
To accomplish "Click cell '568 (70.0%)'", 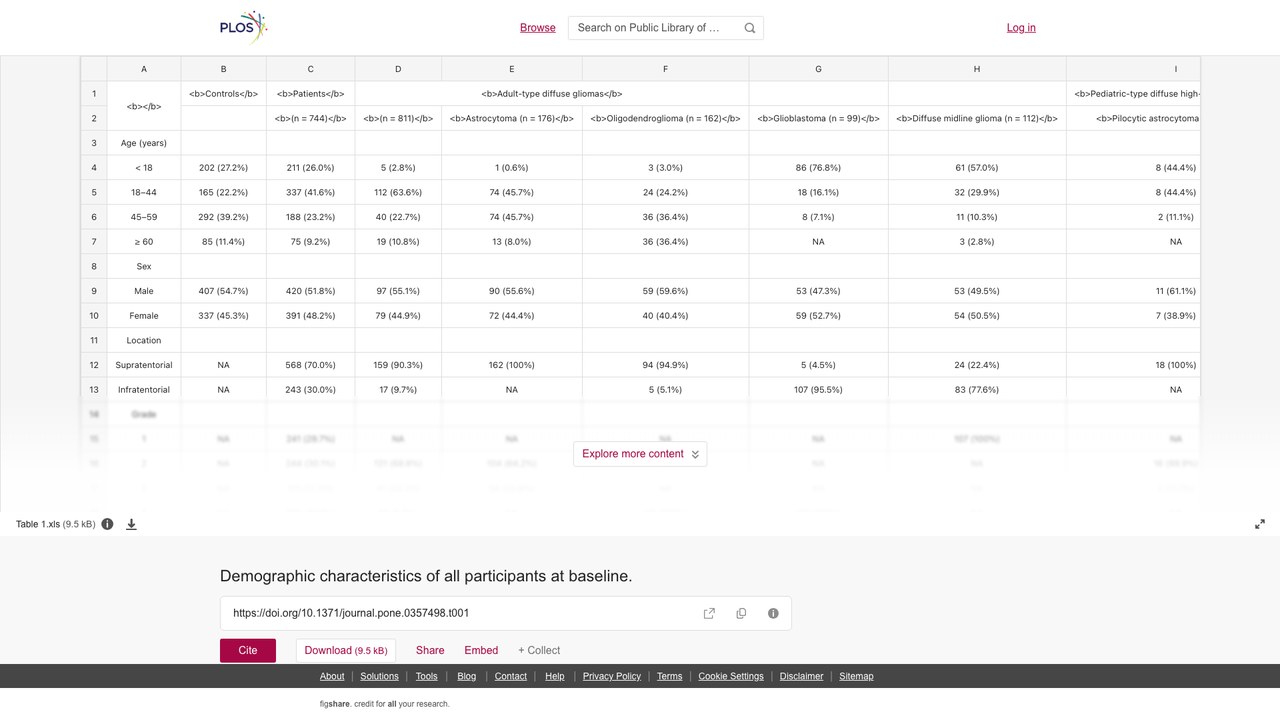I will (x=310, y=365).
